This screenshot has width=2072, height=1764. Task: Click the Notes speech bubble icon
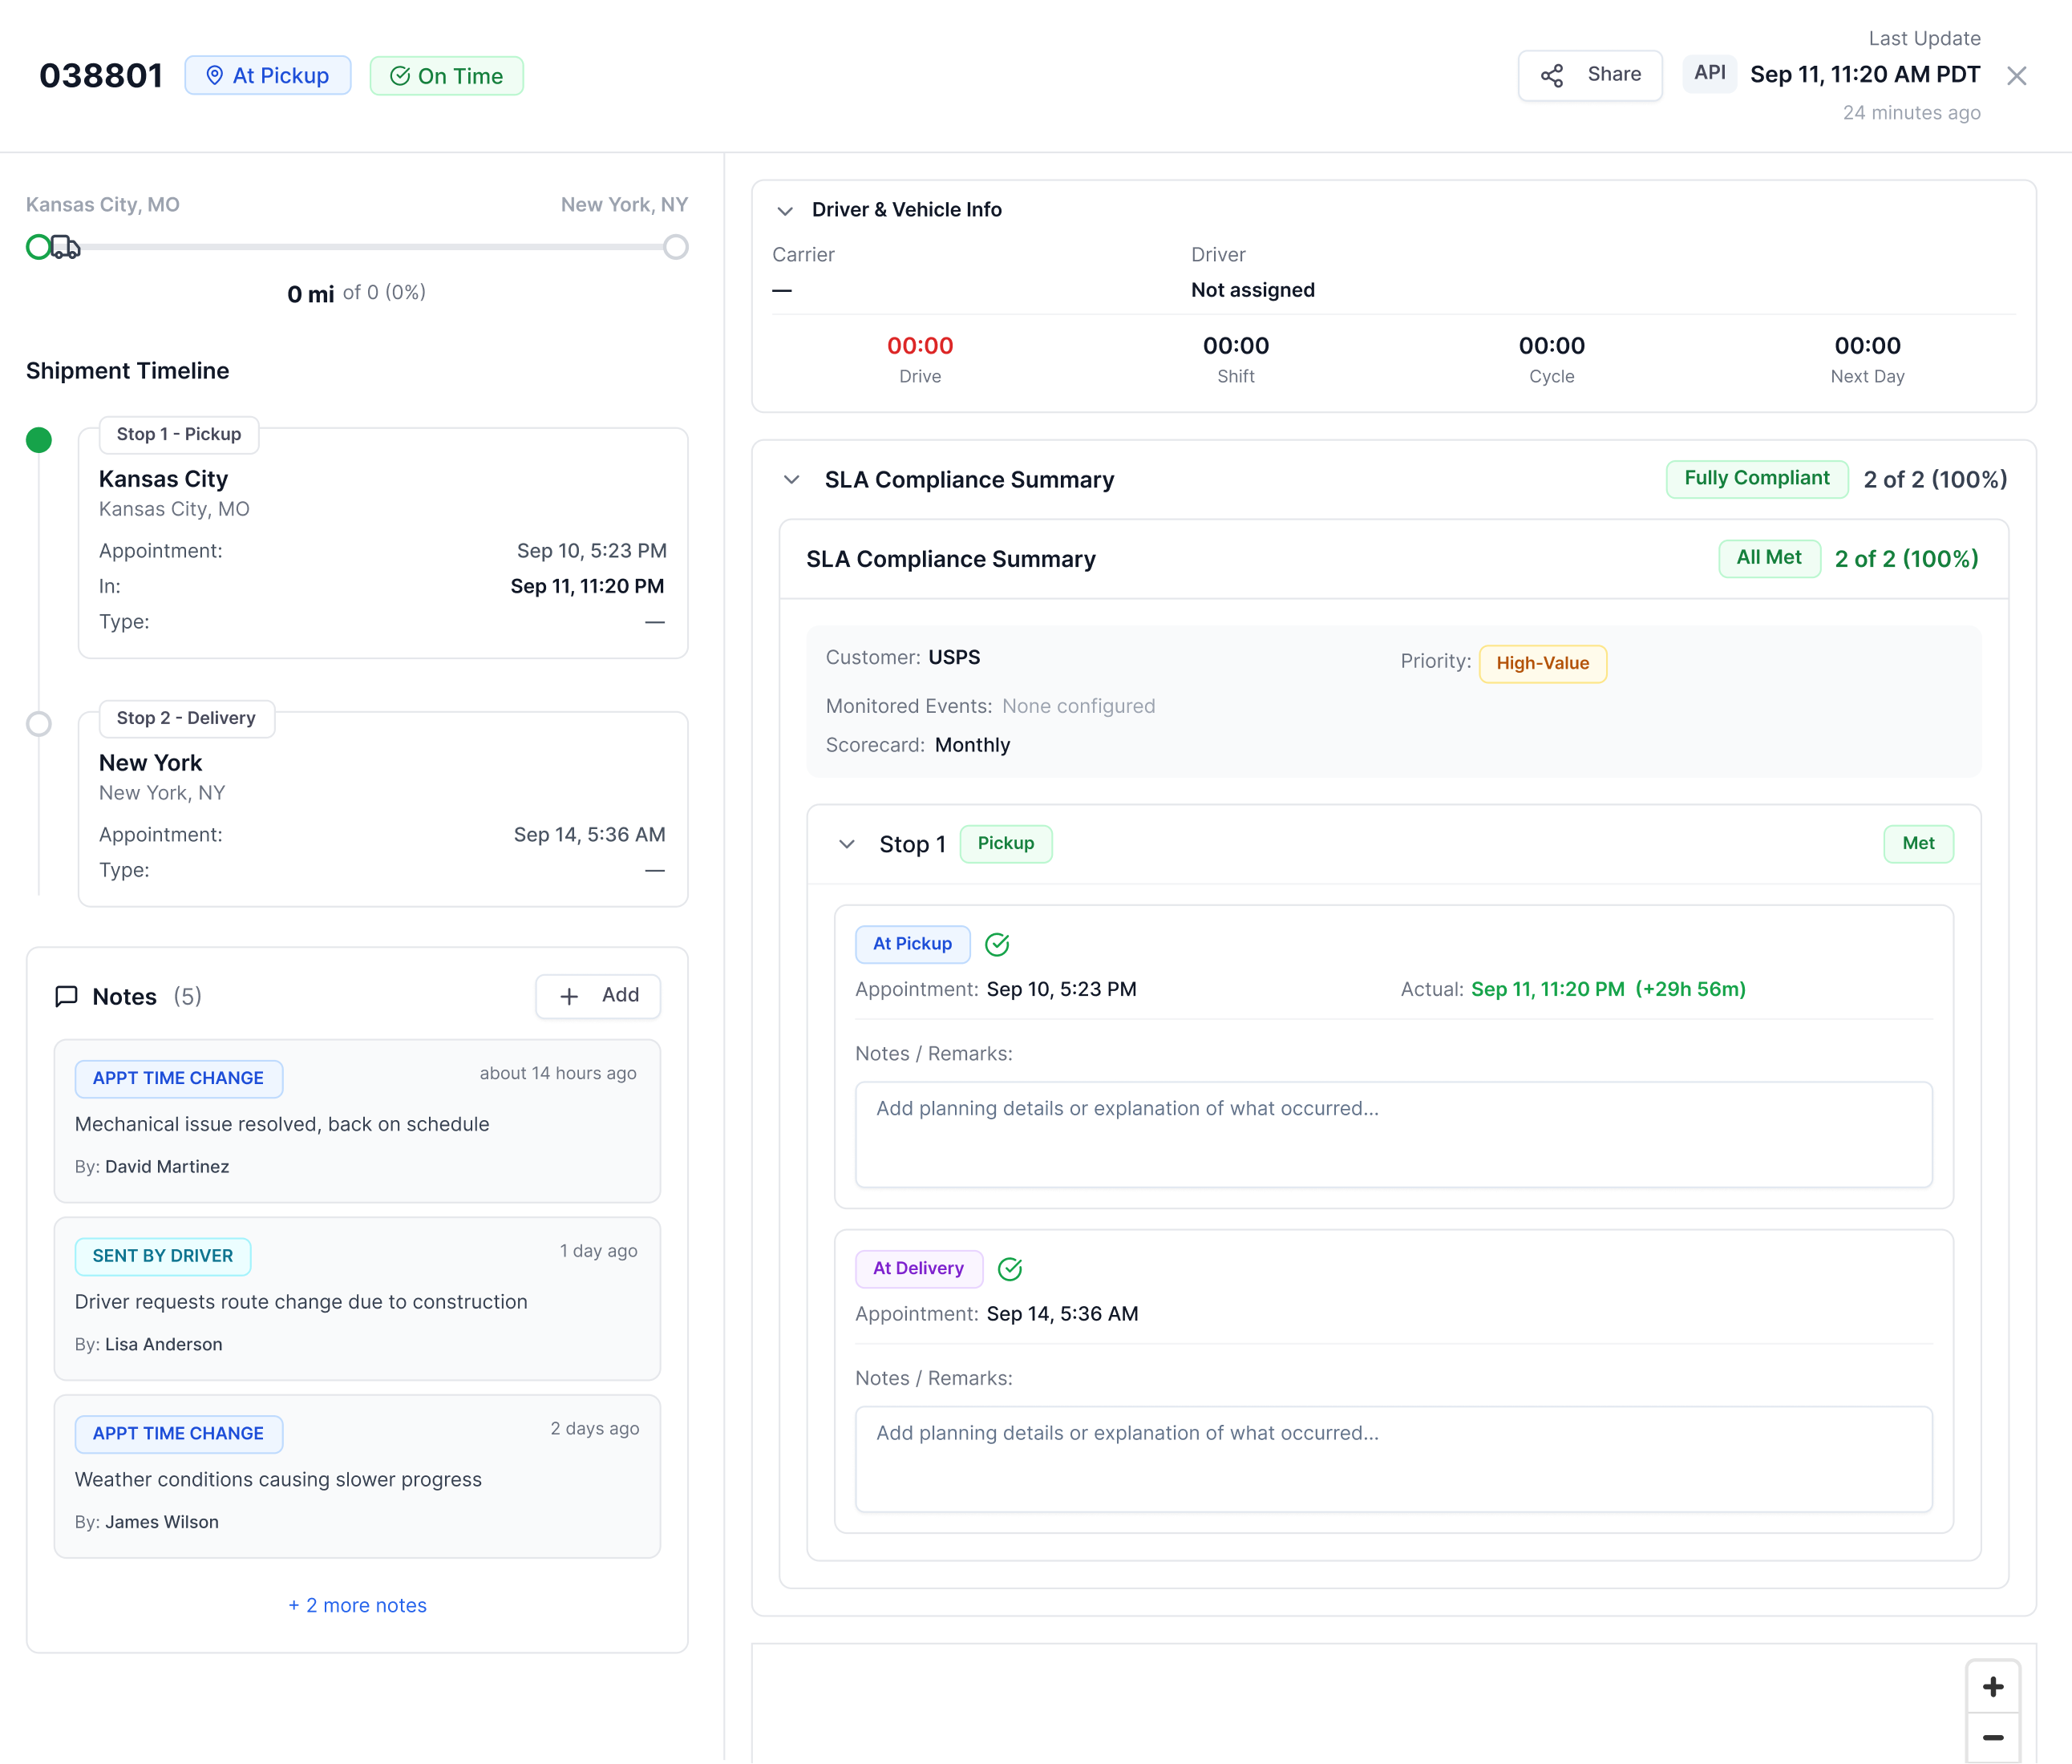(x=66, y=996)
